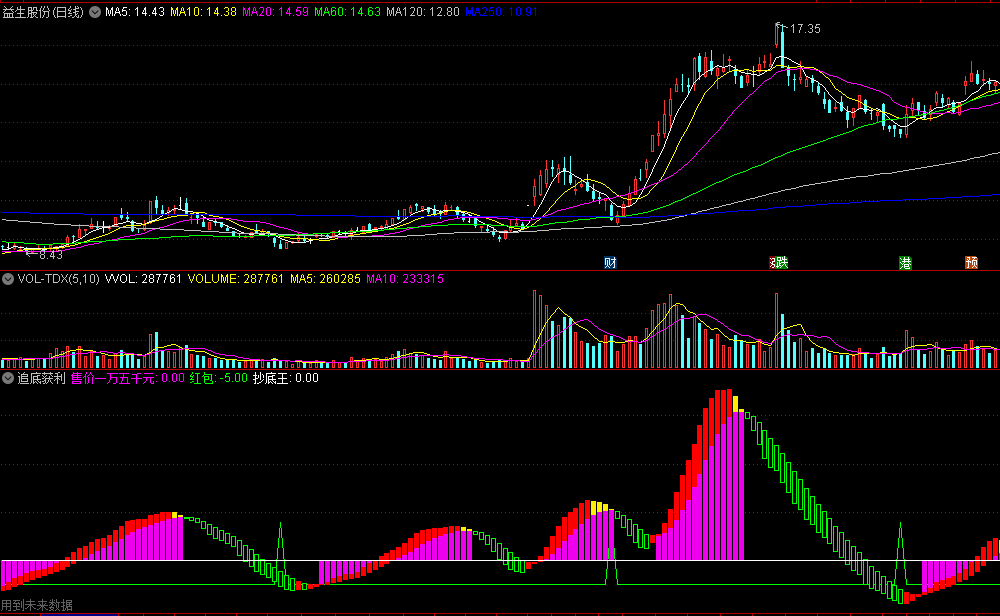Click the 用到未来数据 notice text
This screenshot has width=1000, height=616.
pyautogui.click(x=37, y=605)
